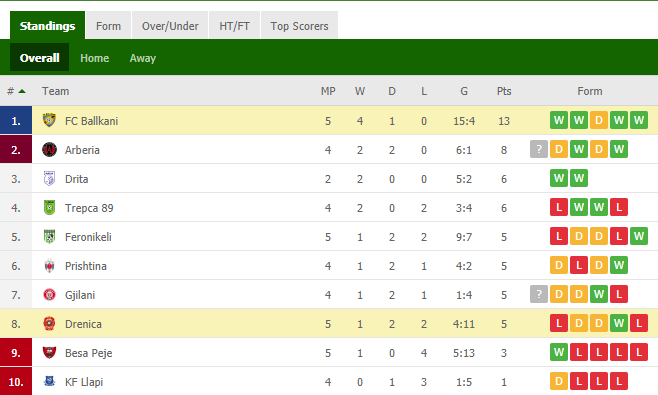The height and width of the screenshot is (395, 658).
Task: Select the Away standings filter
Action: [x=143, y=58]
